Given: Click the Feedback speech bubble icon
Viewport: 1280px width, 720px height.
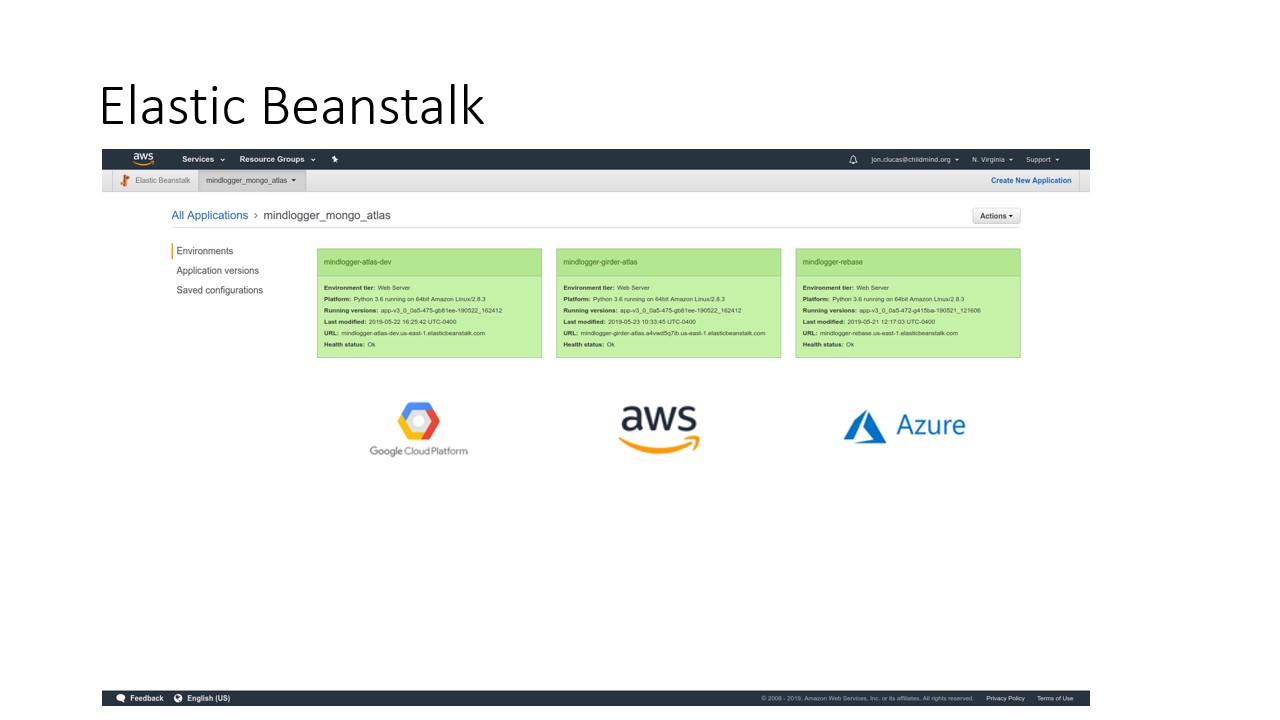Looking at the screenshot, I should tap(121, 698).
